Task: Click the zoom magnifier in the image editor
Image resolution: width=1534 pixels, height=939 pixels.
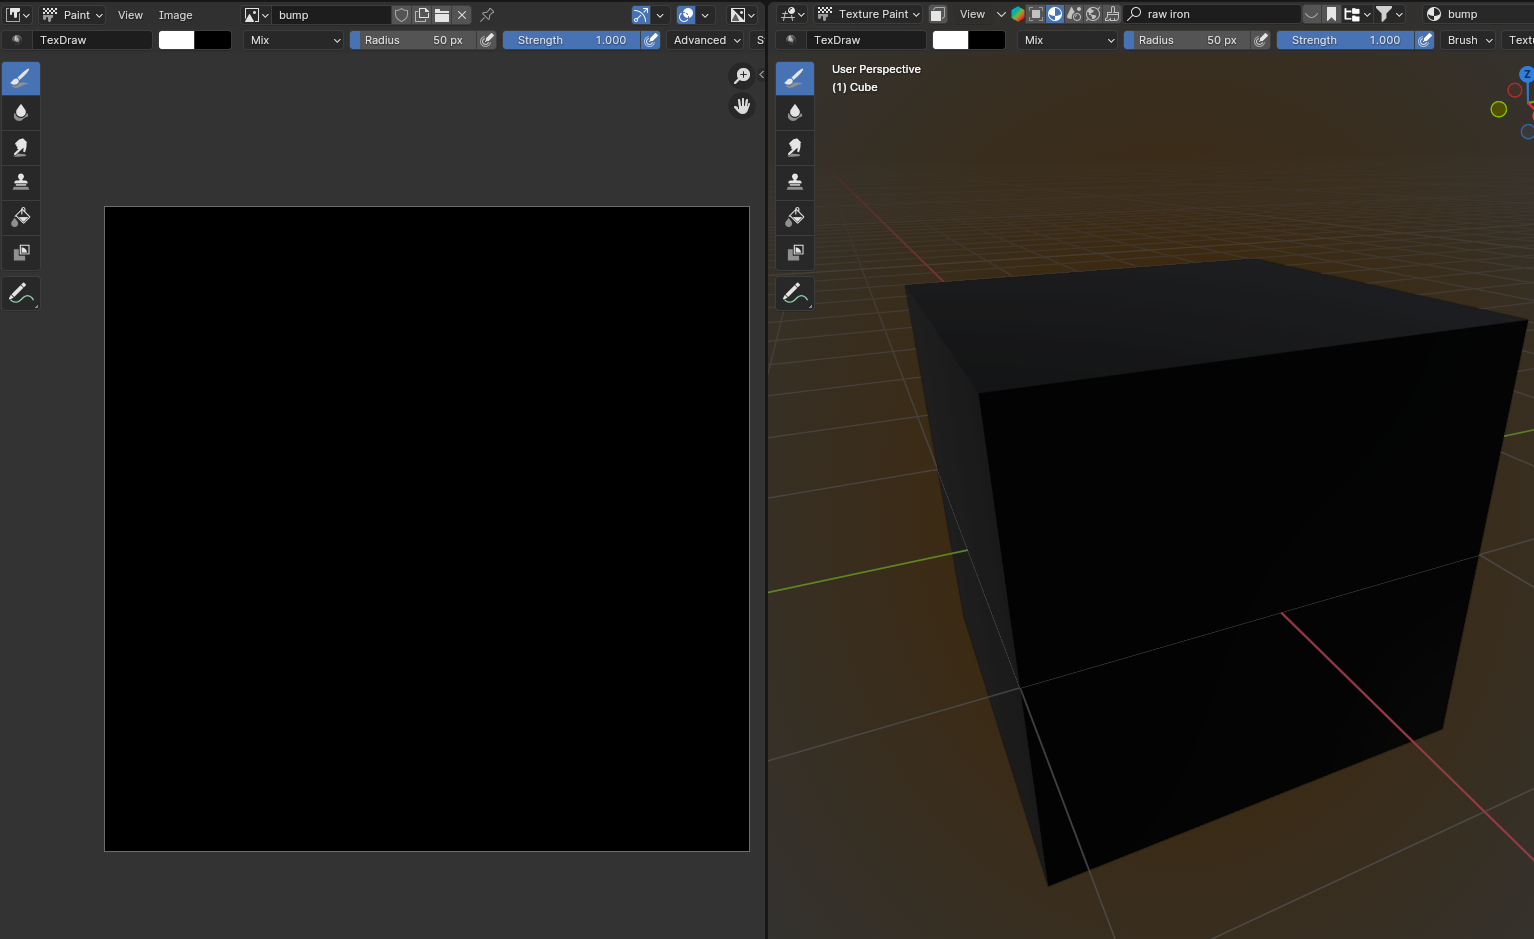Action: pos(742,76)
